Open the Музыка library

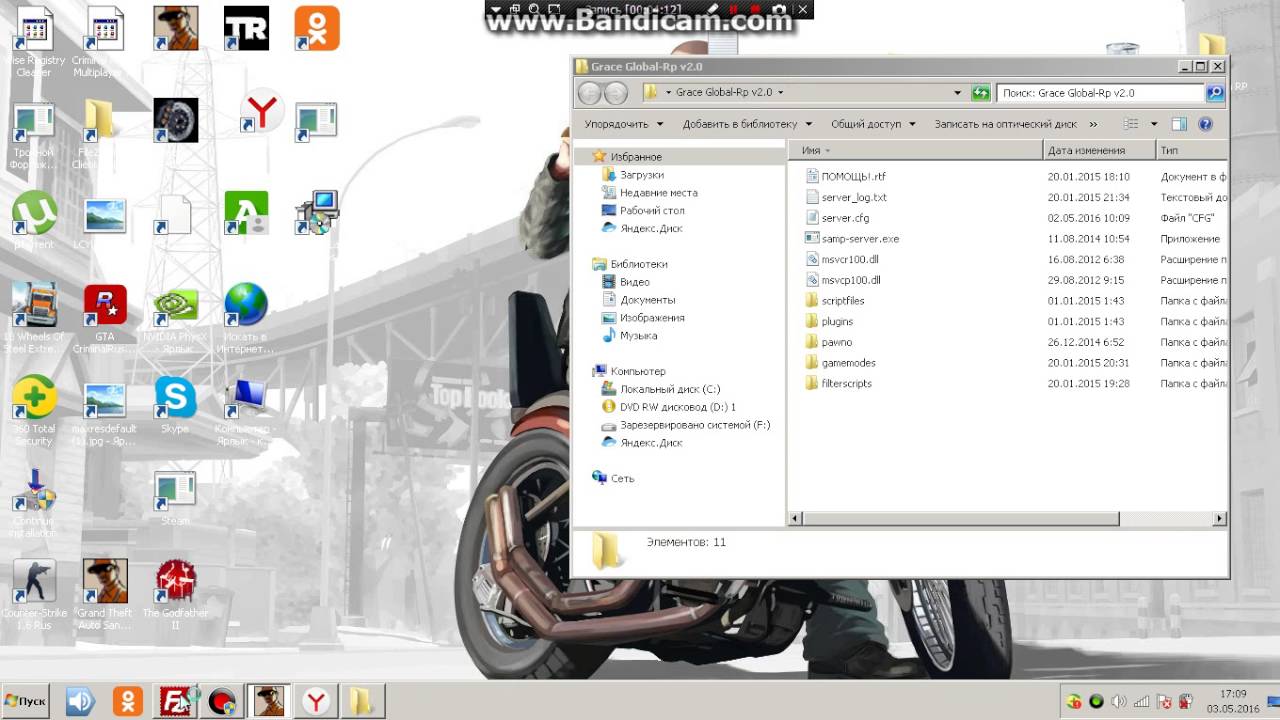pos(629,336)
